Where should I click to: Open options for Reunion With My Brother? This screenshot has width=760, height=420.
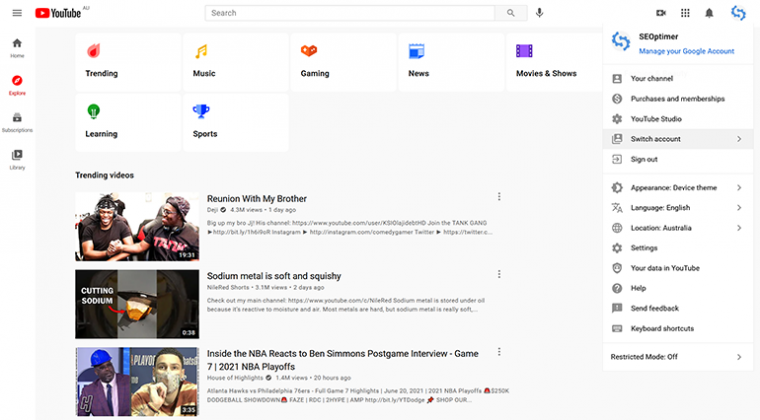coord(499,197)
